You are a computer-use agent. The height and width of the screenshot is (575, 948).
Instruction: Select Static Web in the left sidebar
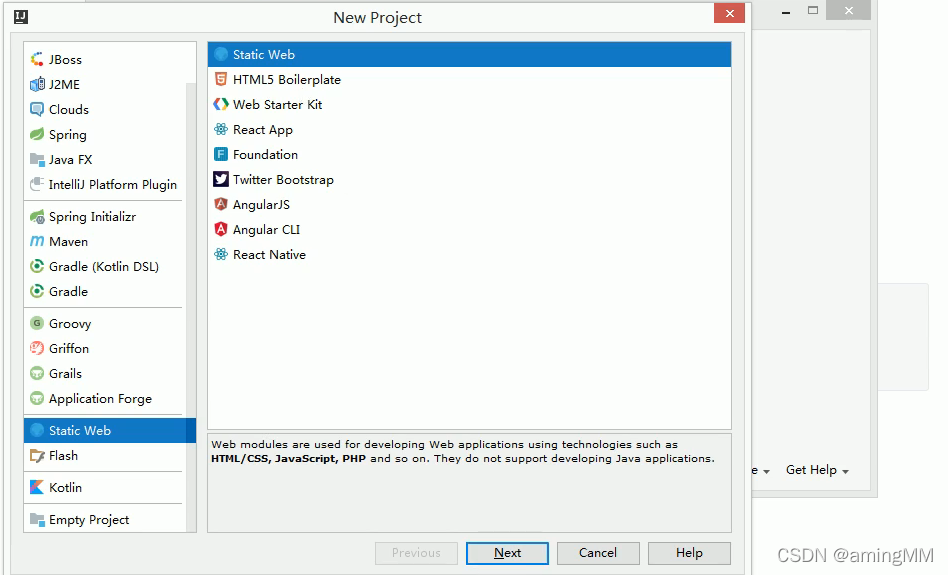(x=109, y=430)
